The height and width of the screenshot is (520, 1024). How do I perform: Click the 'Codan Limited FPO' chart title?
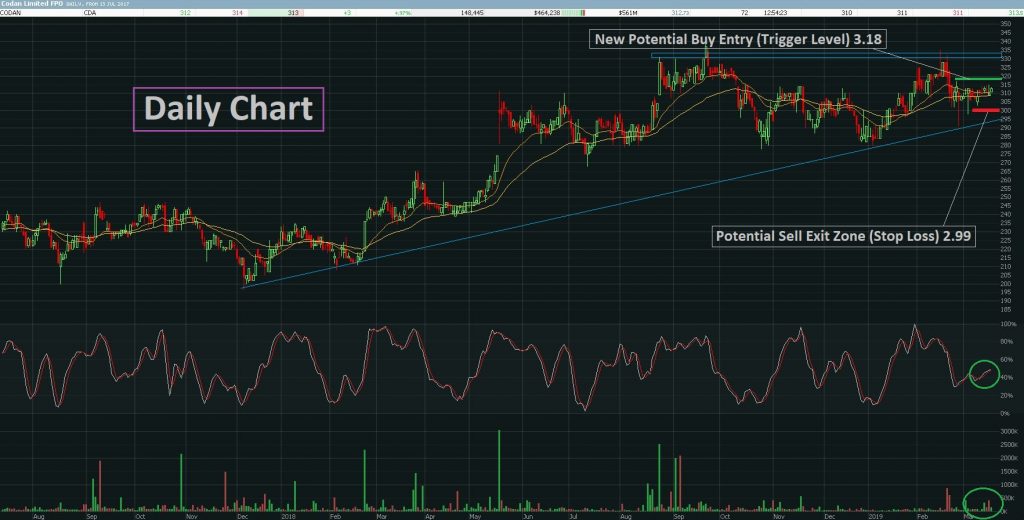[x=32, y=4]
